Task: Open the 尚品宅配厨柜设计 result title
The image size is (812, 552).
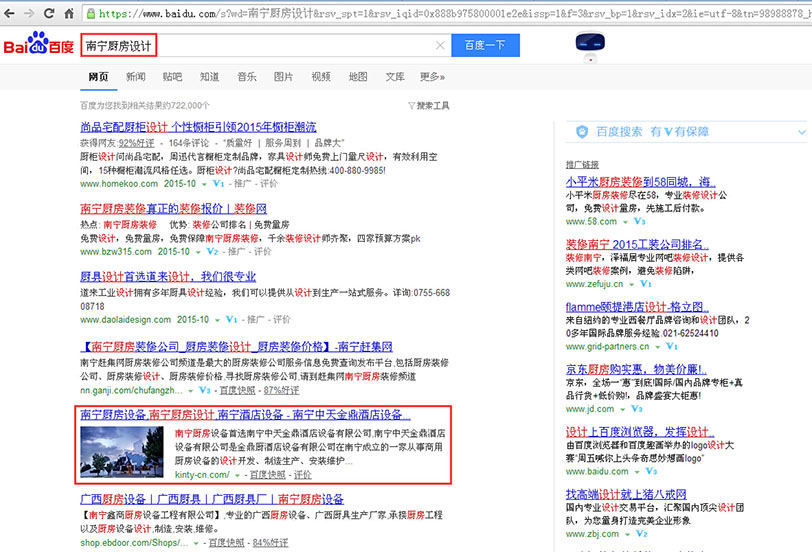Action: pos(198,127)
